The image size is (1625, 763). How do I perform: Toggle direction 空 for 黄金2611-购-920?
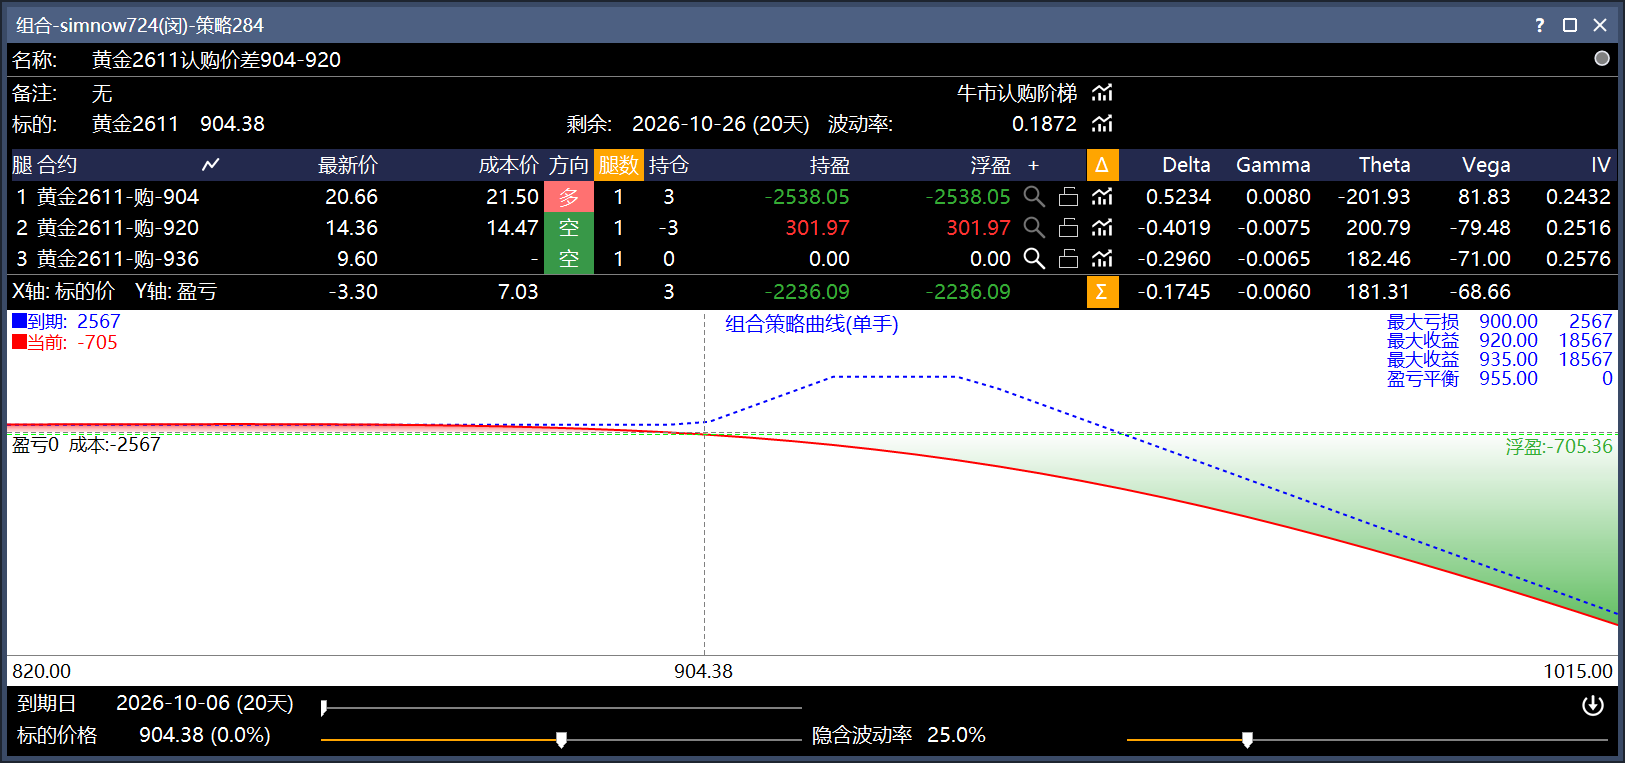tap(569, 228)
